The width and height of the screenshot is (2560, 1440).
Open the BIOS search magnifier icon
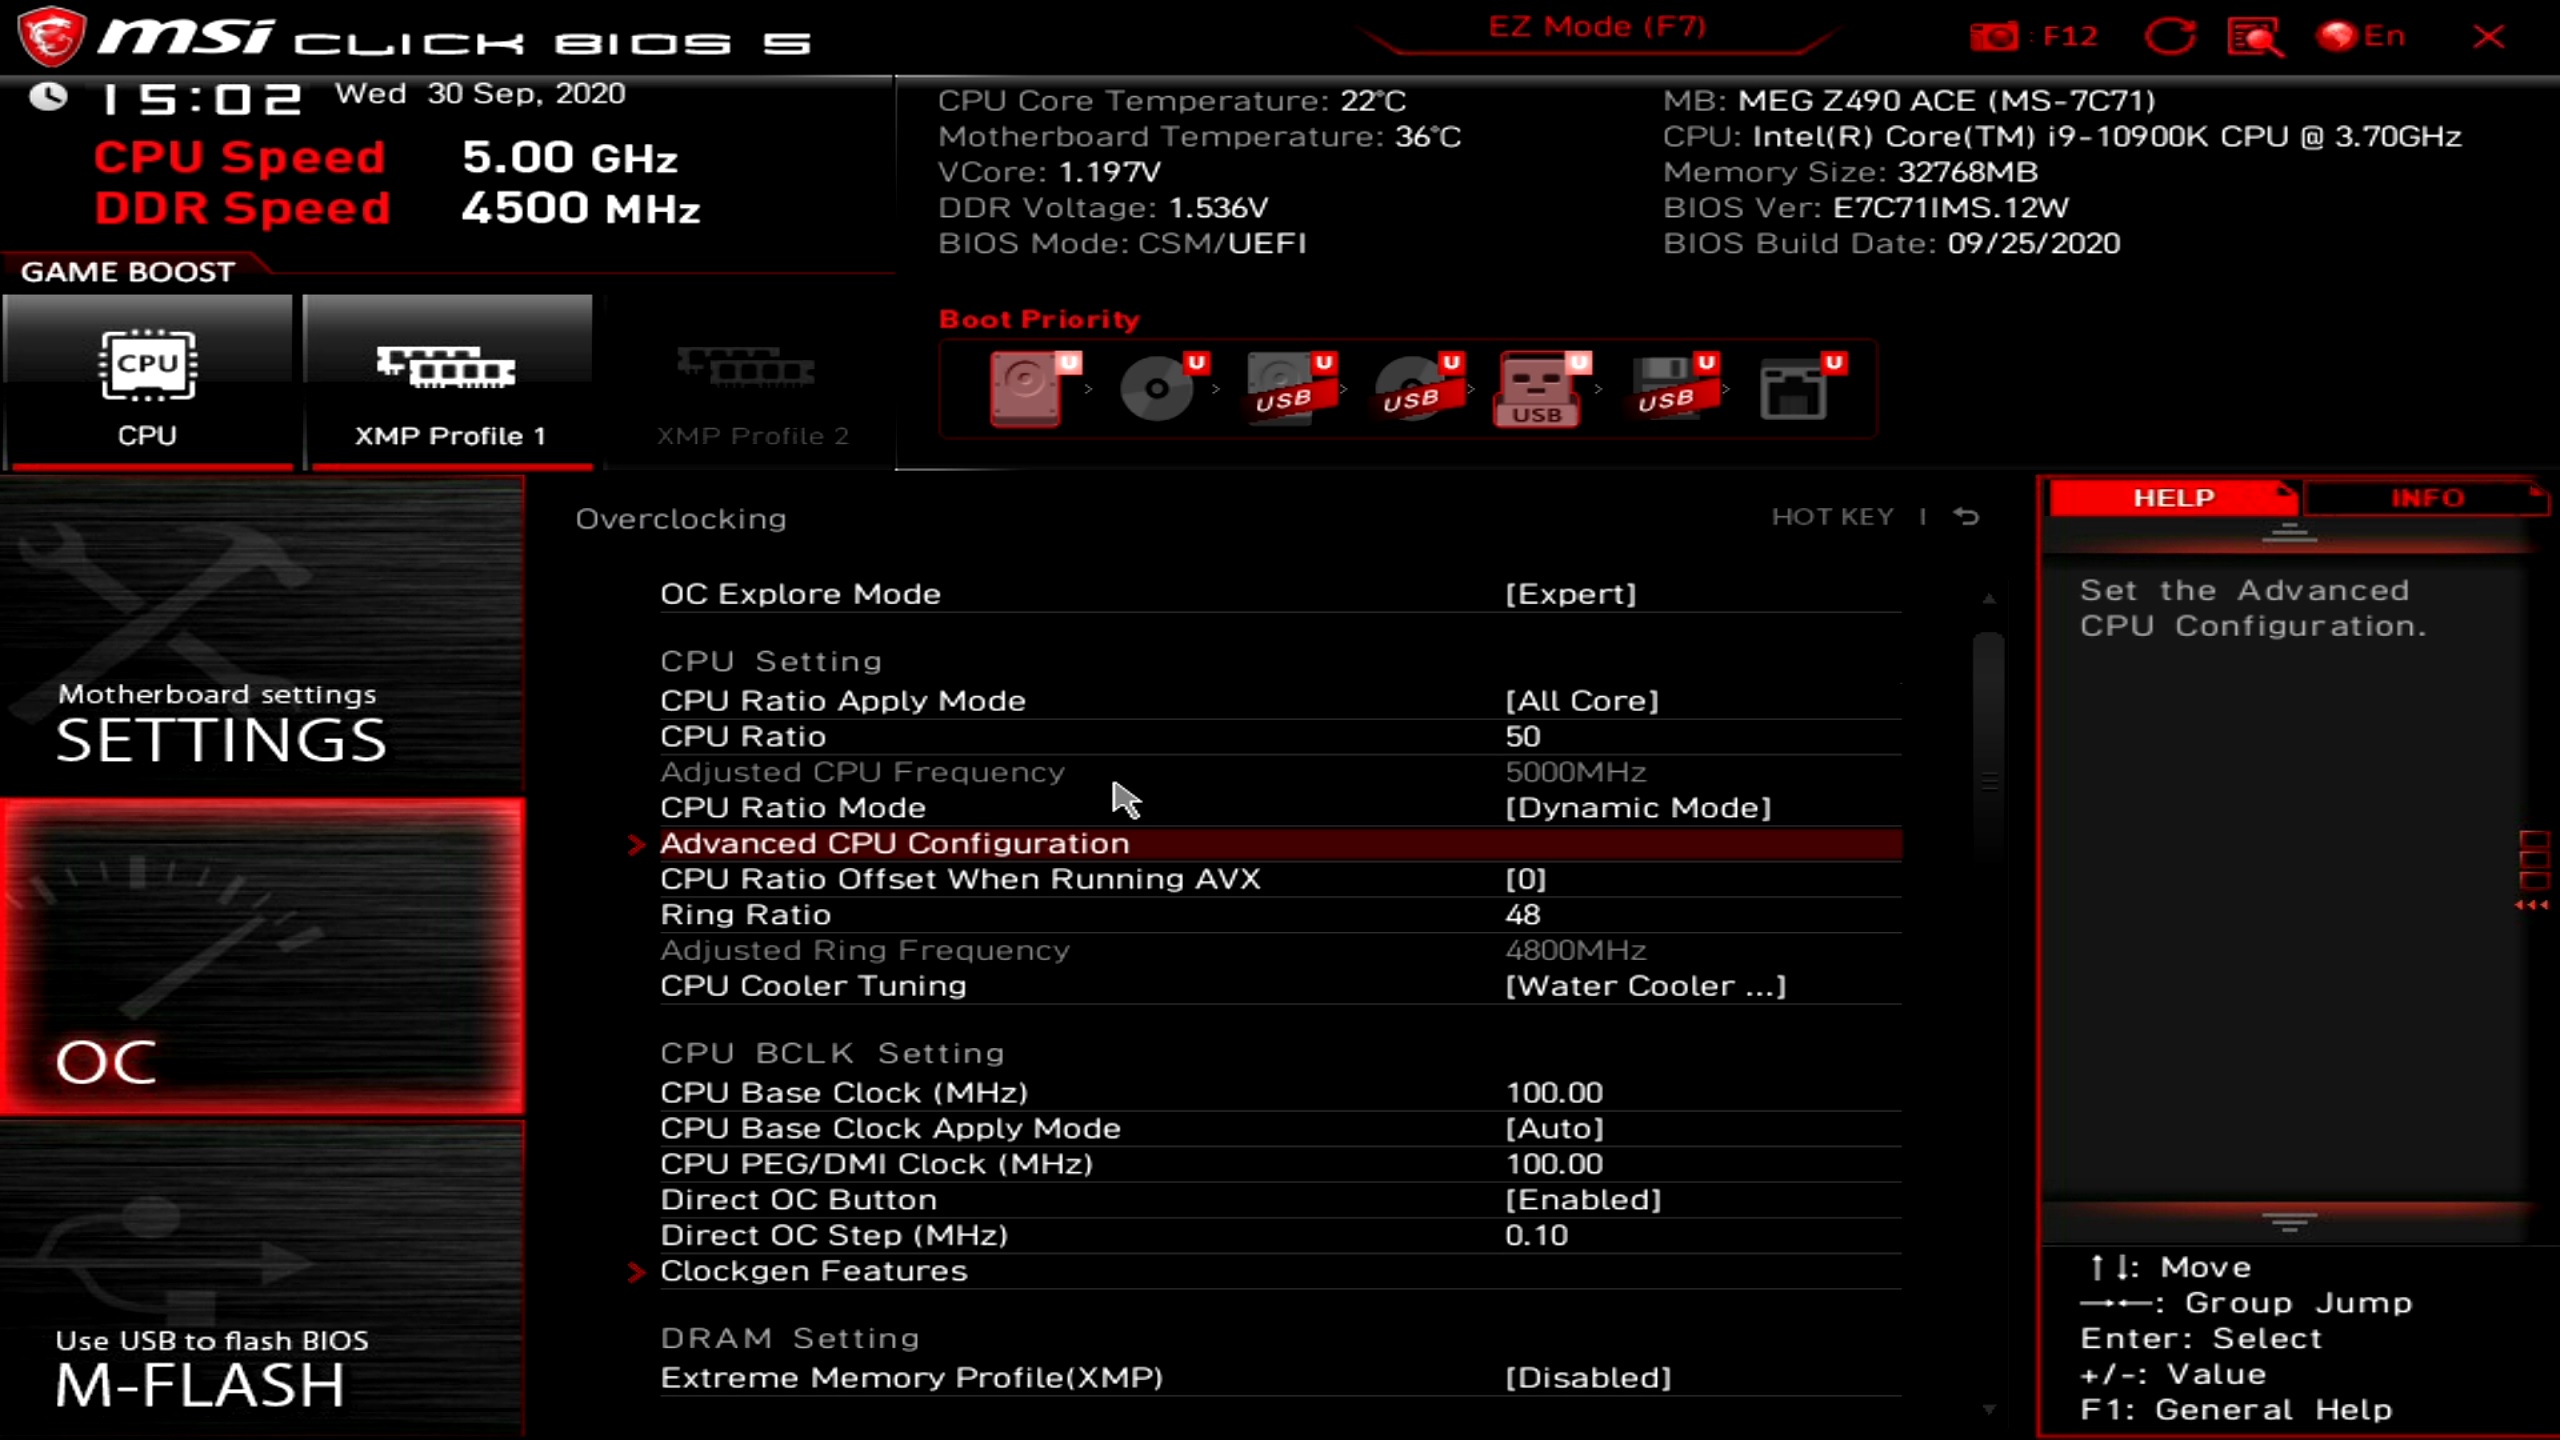click(x=2254, y=38)
